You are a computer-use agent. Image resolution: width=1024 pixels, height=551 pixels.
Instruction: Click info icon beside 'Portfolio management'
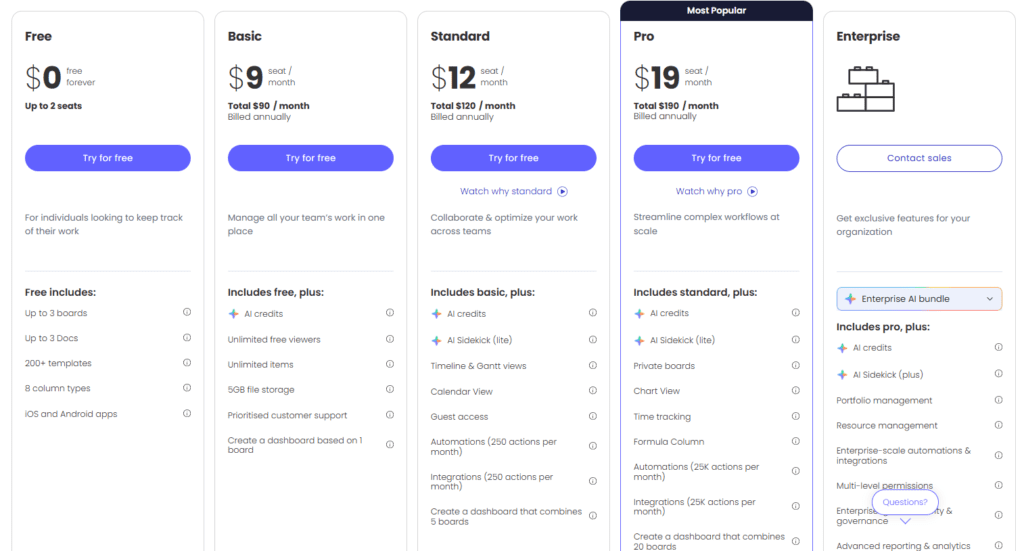[998, 399]
